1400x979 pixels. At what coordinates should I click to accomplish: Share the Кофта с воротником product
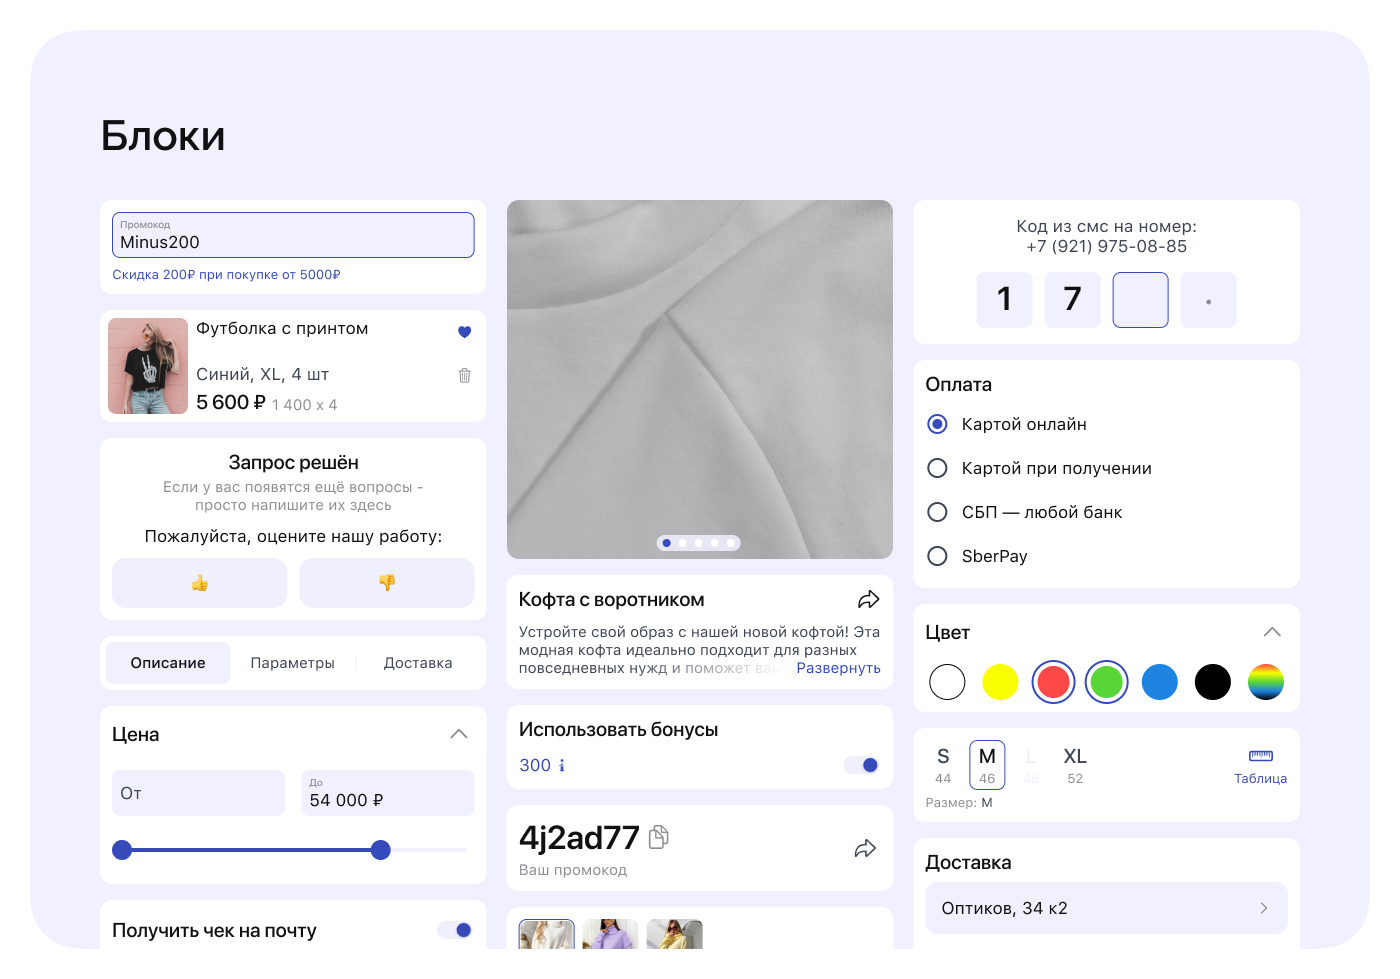click(869, 599)
